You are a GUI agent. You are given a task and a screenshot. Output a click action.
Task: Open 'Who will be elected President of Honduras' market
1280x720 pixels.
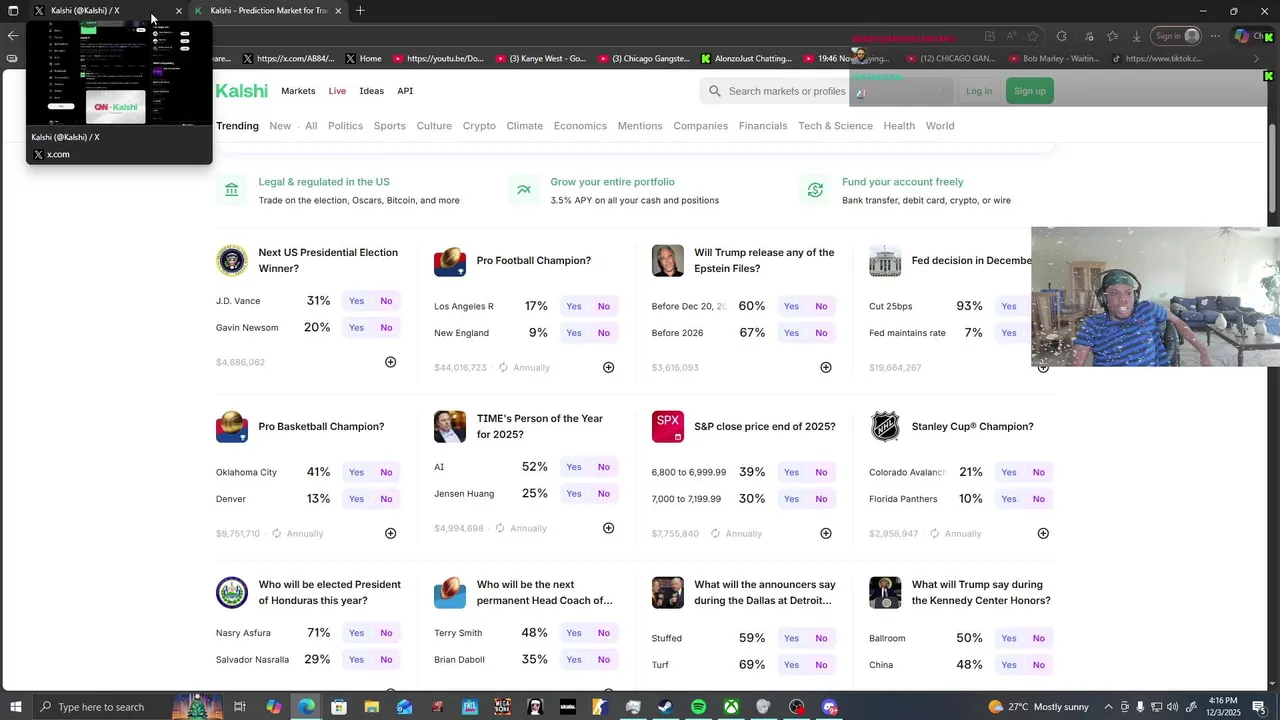[x=329, y=593]
